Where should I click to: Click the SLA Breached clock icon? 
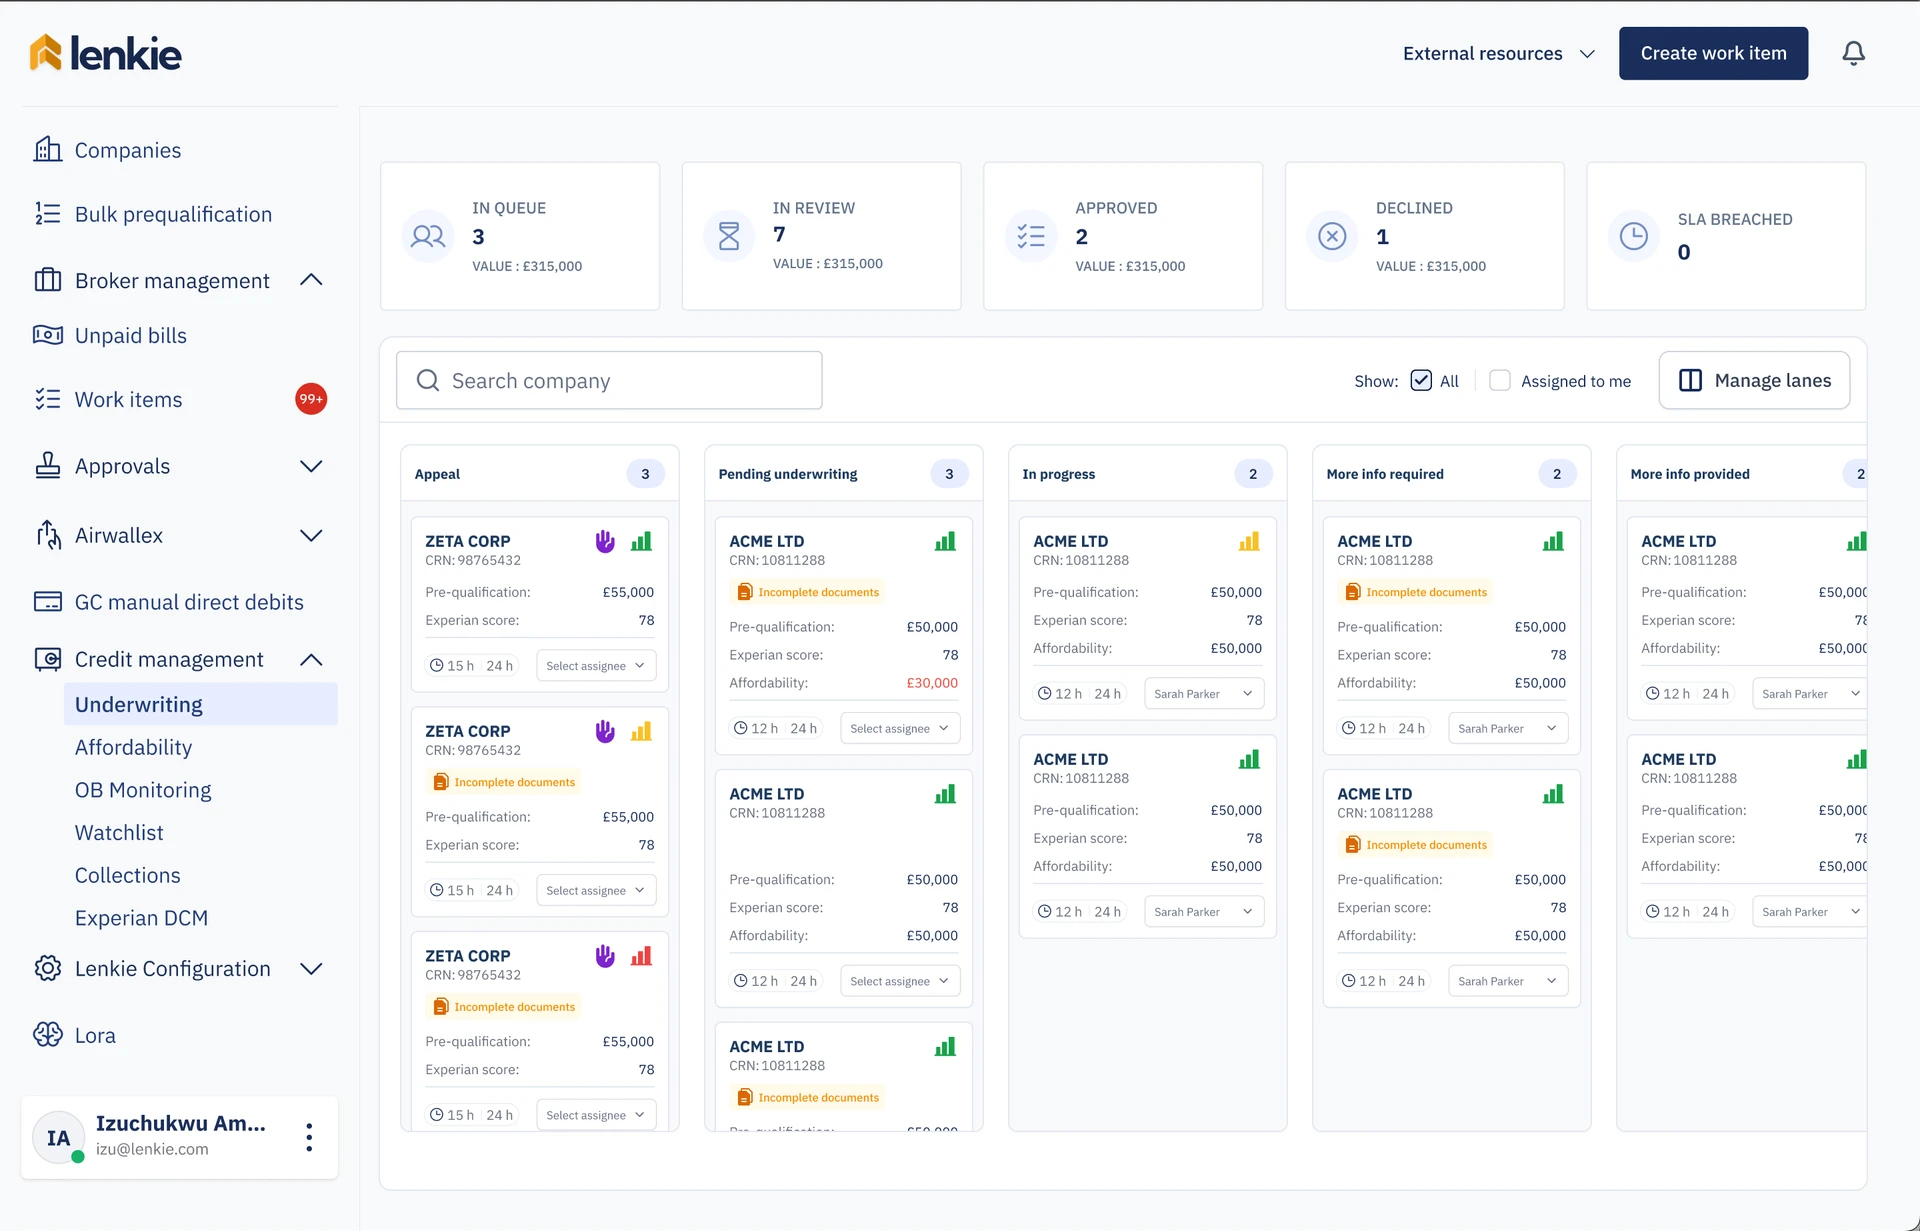1634,236
